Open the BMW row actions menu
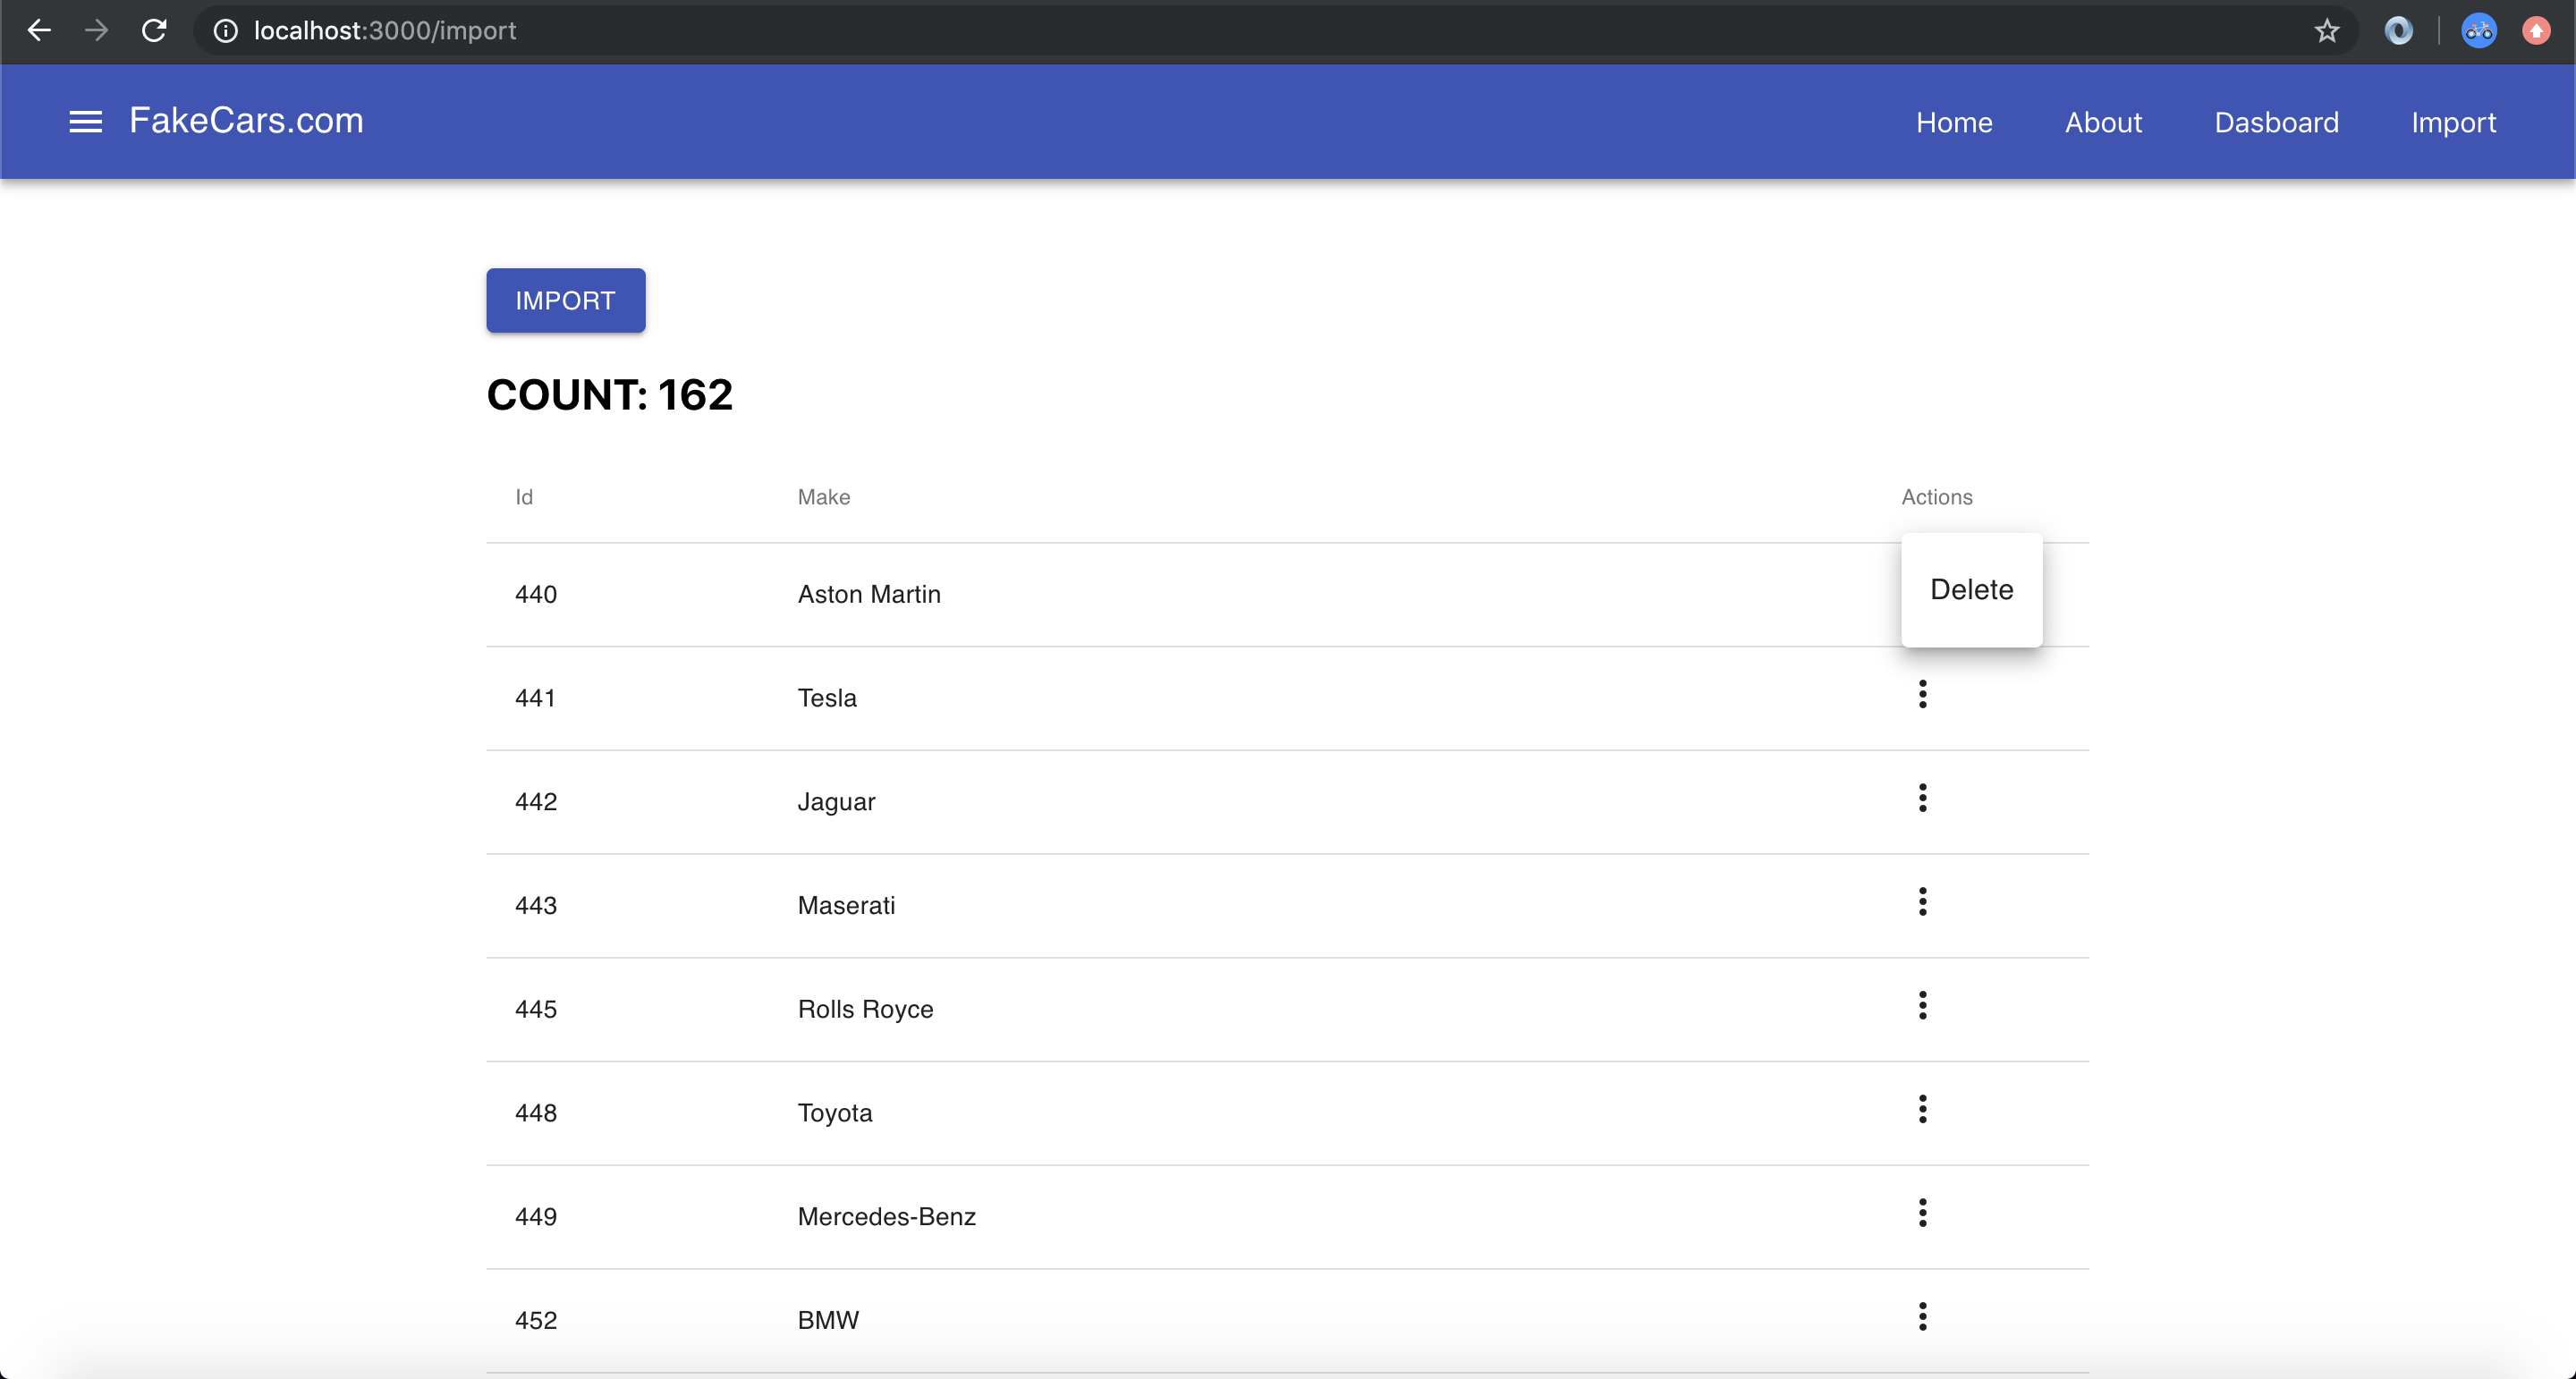The width and height of the screenshot is (2576, 1379). (1922, 1317)
